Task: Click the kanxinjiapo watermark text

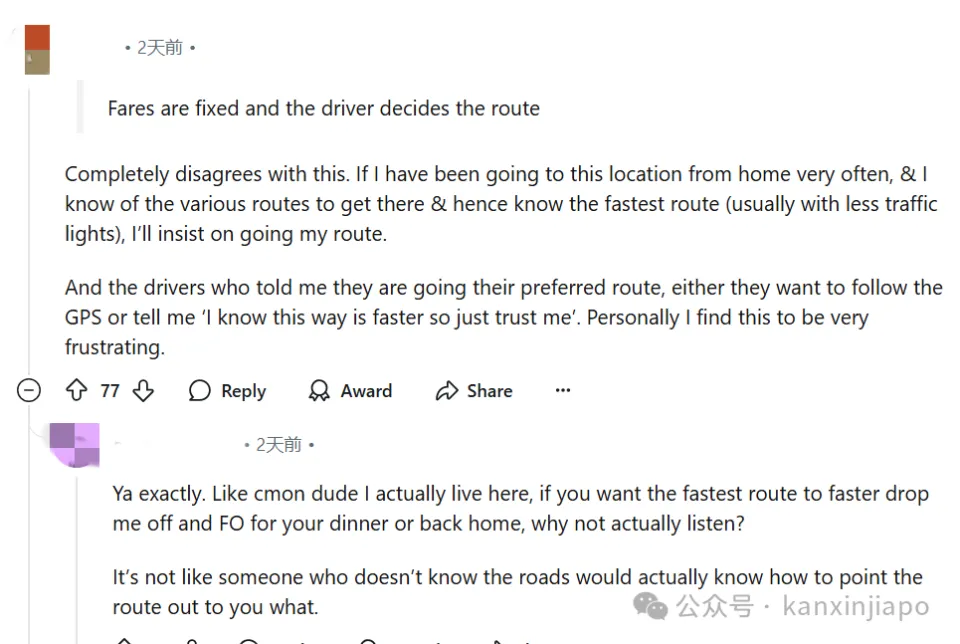Action: click(856, 606)
